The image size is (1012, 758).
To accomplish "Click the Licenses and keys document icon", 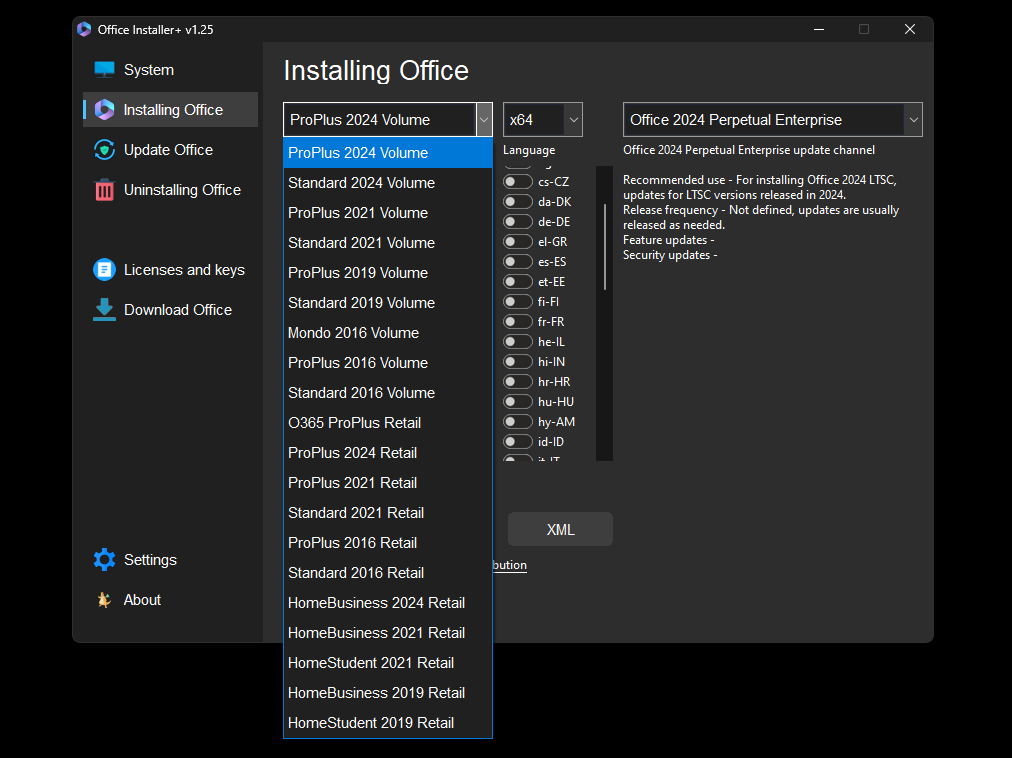I will click(104, 270).
